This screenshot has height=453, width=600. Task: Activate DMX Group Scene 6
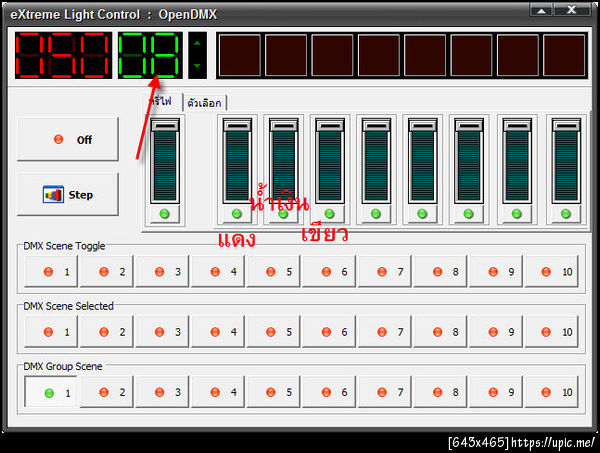[329, 392]
